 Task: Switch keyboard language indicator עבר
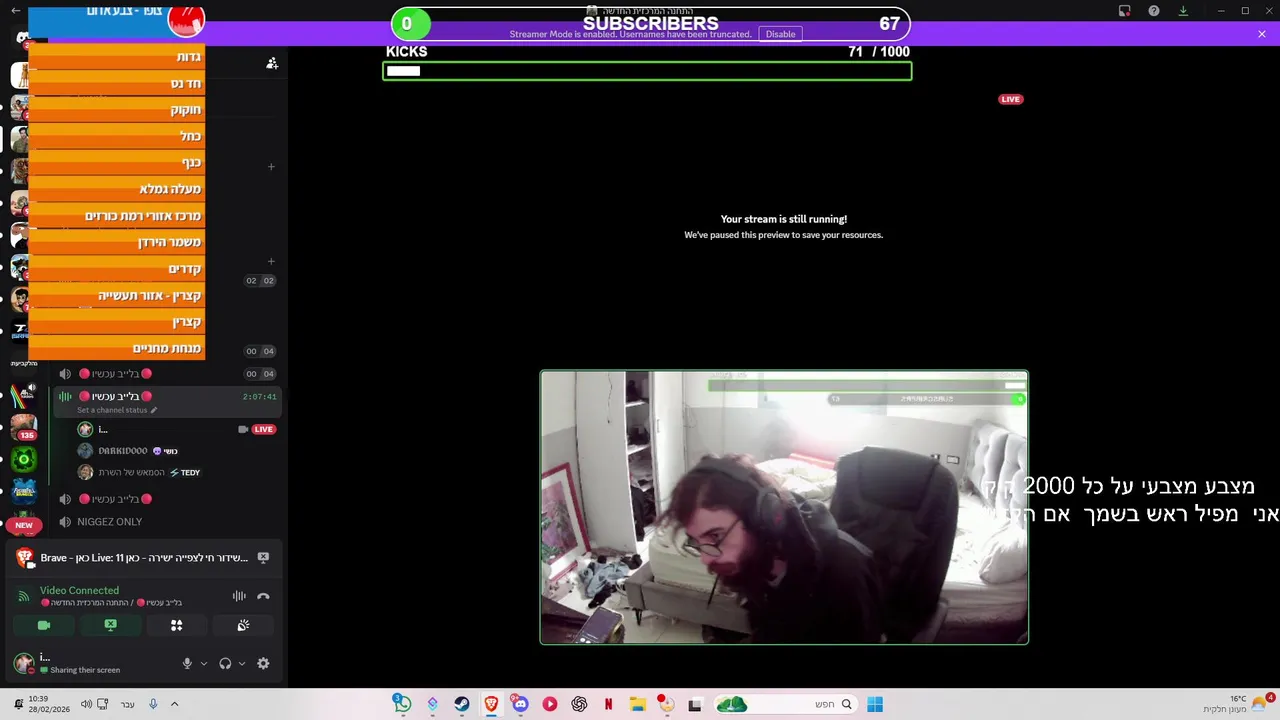coord(127,704)
